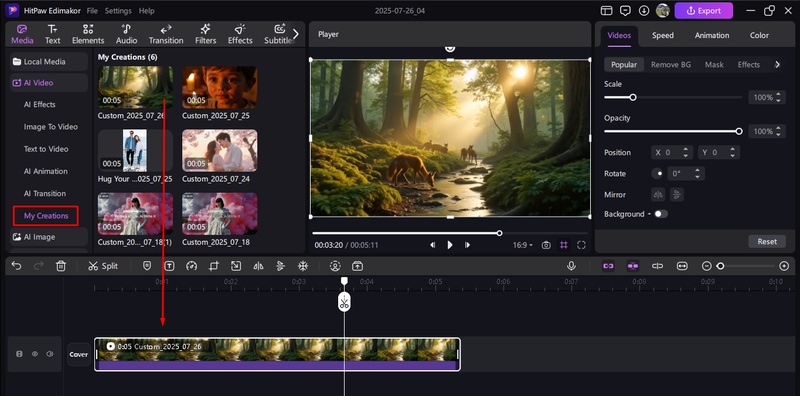Open the Filters tab
Viewport: 800px width, 396px height.
coord(206,34)
